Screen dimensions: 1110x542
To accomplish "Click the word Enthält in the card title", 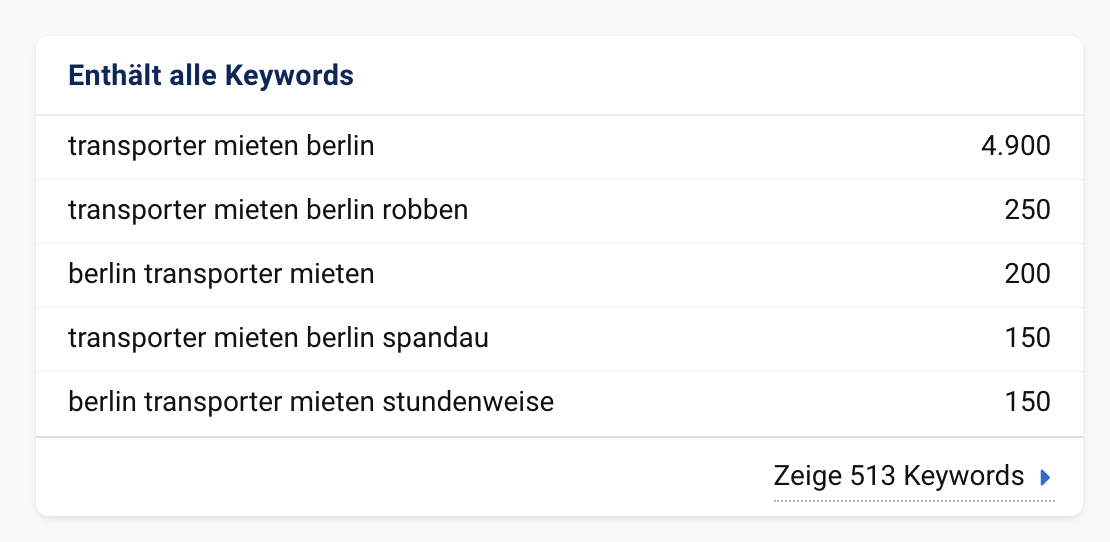I will [x=115, y=76].
